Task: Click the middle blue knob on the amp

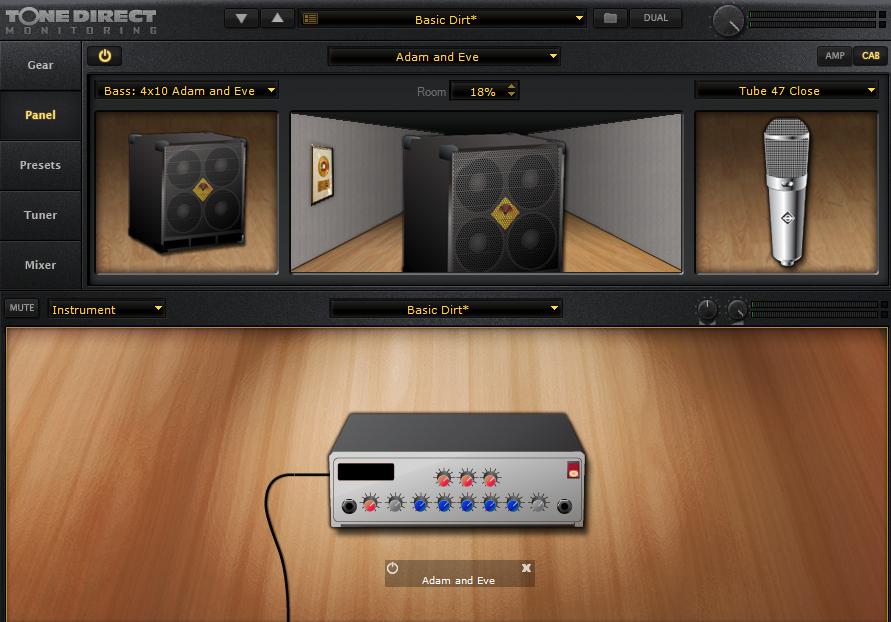Action: pos(467,503)
